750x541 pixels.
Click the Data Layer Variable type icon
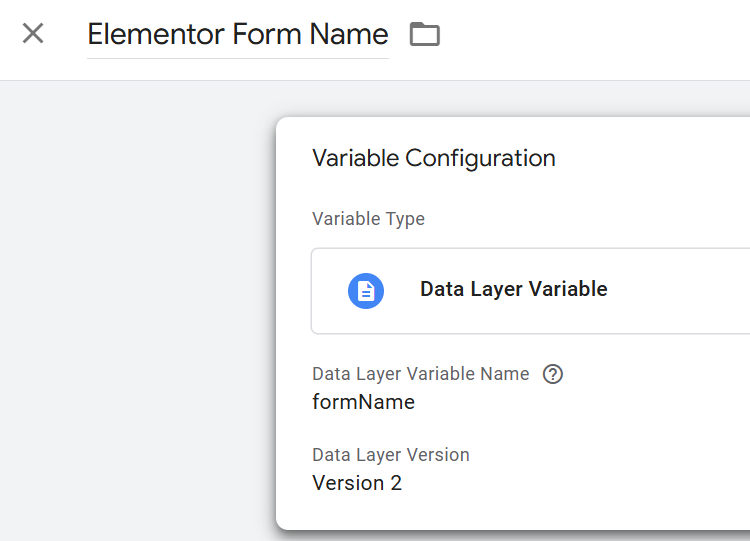366,291
